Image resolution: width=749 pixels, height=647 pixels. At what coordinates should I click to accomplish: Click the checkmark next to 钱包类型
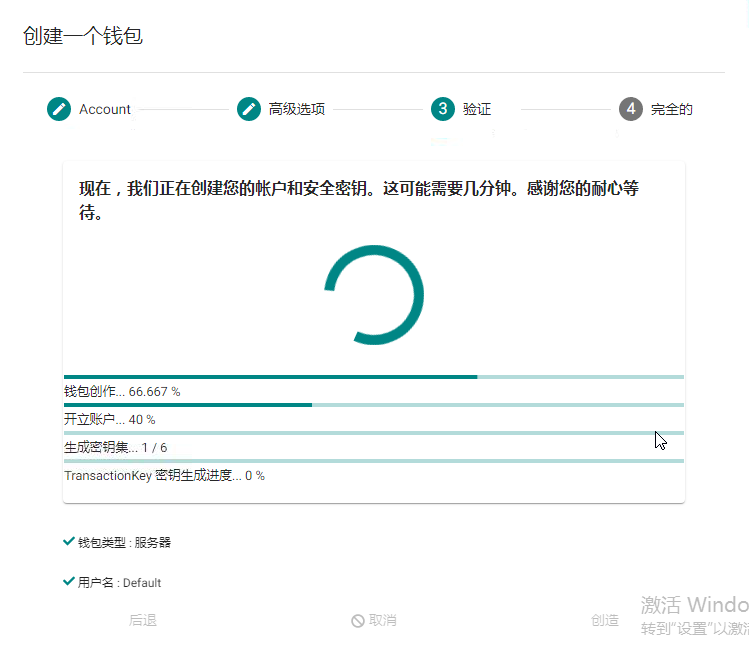(x=69, y=541)
